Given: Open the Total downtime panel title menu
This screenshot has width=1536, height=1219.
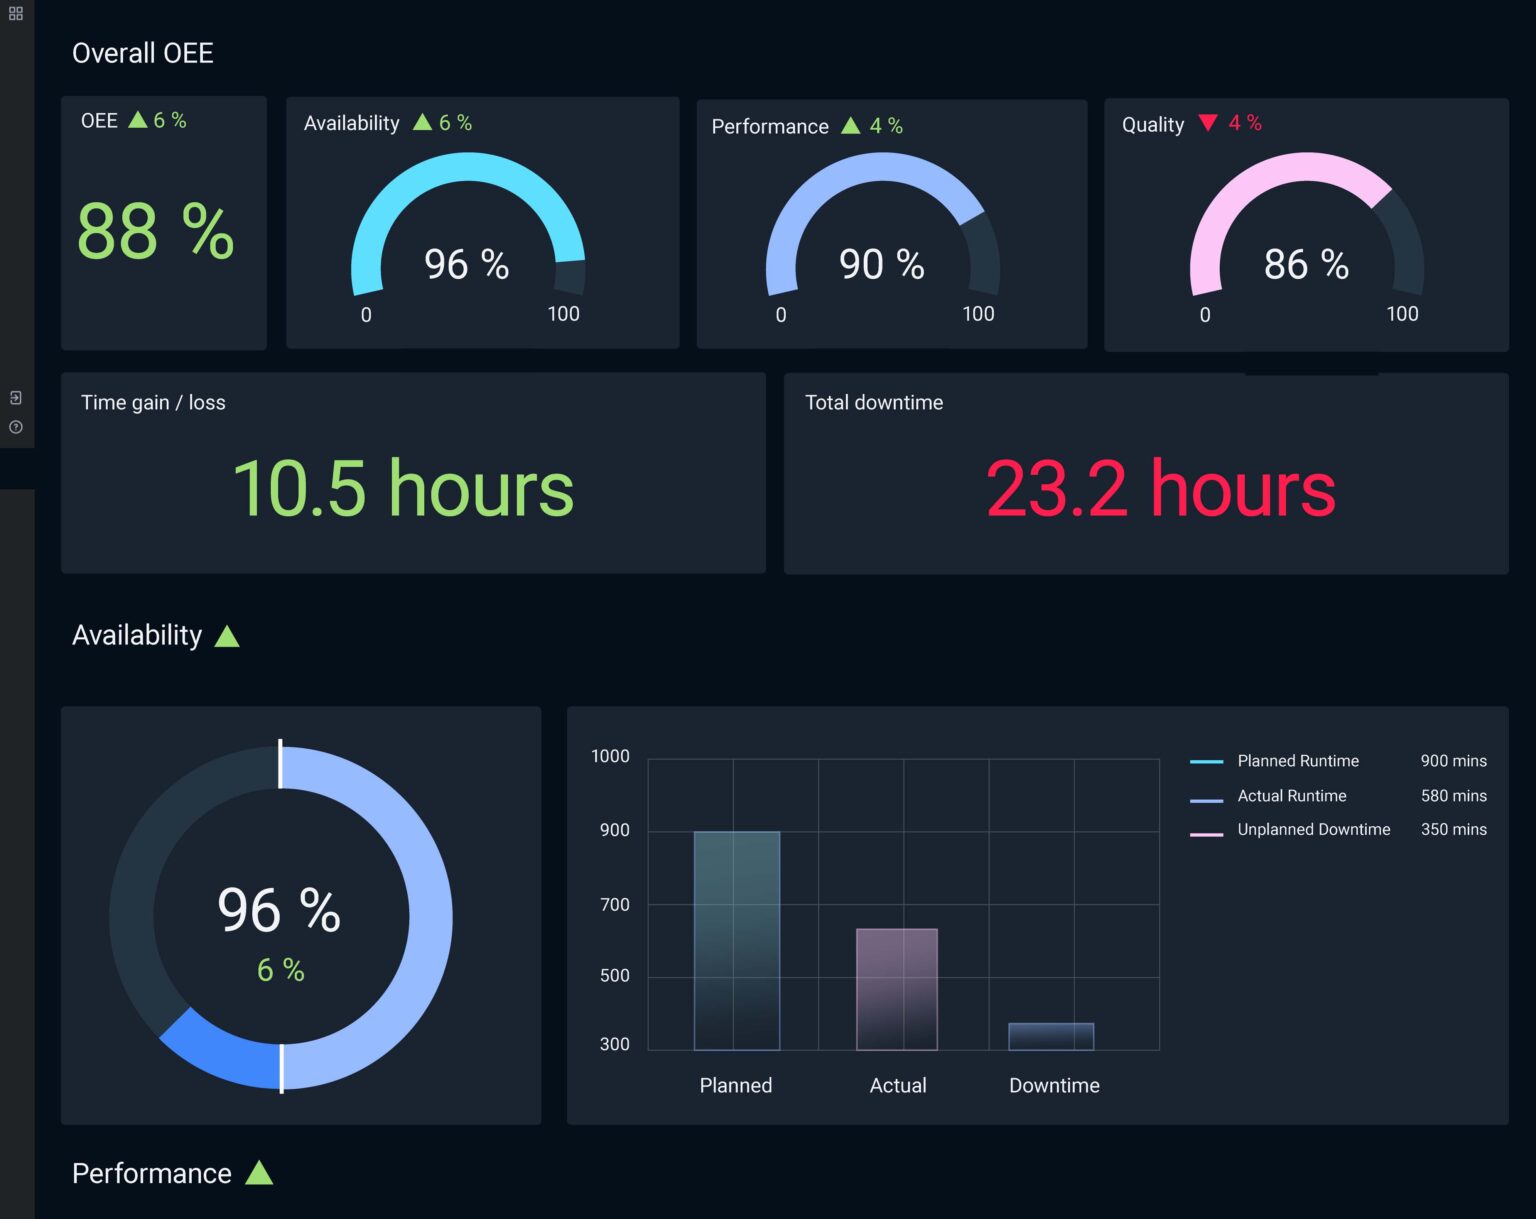Looking at the screenshot, I should point(874,402).
